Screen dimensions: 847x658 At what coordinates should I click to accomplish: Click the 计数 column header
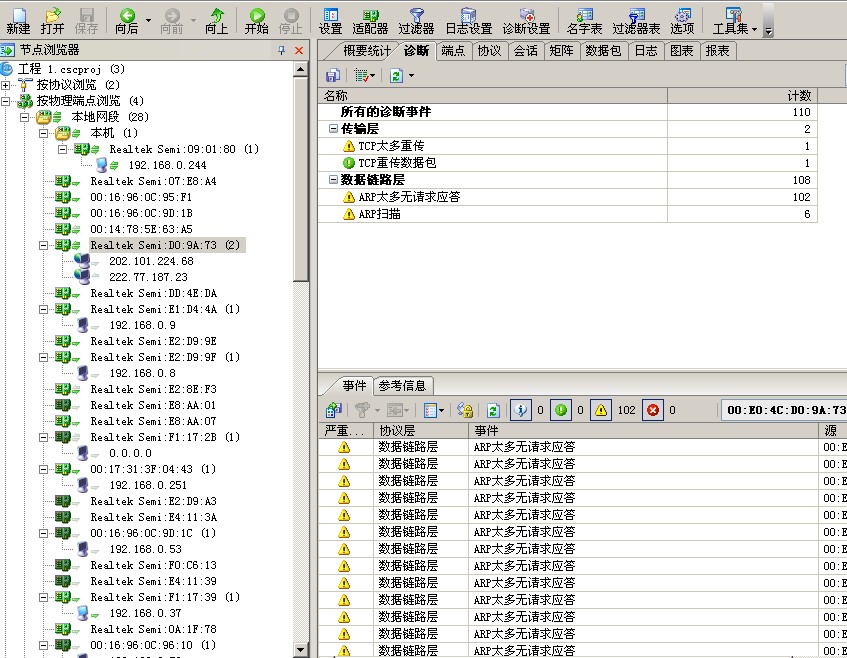coord(798,95)
